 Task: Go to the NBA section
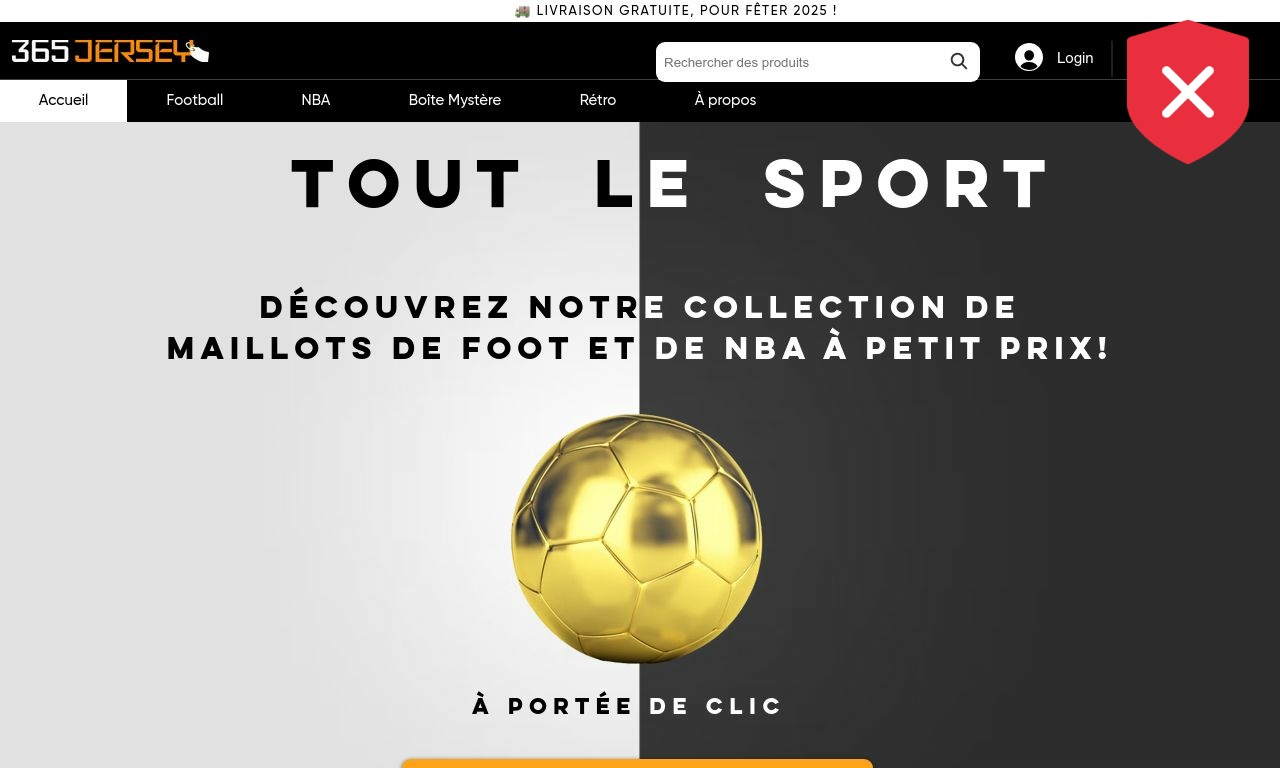pyautogui.click(x=316, y=101)
